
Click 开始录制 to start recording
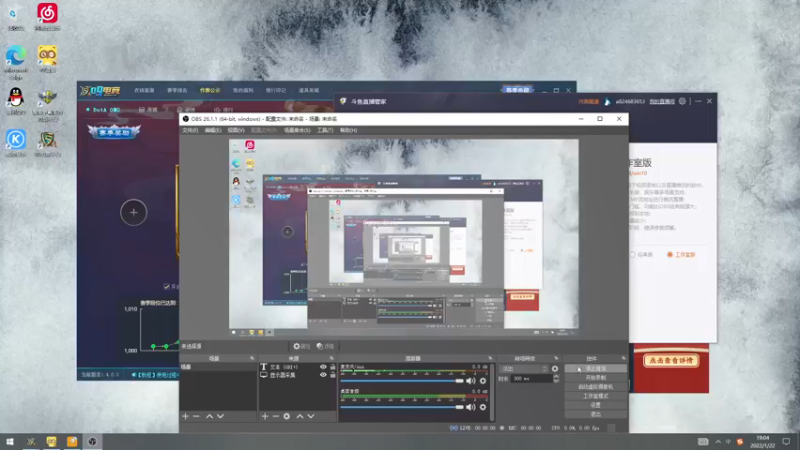coord(595,378)
